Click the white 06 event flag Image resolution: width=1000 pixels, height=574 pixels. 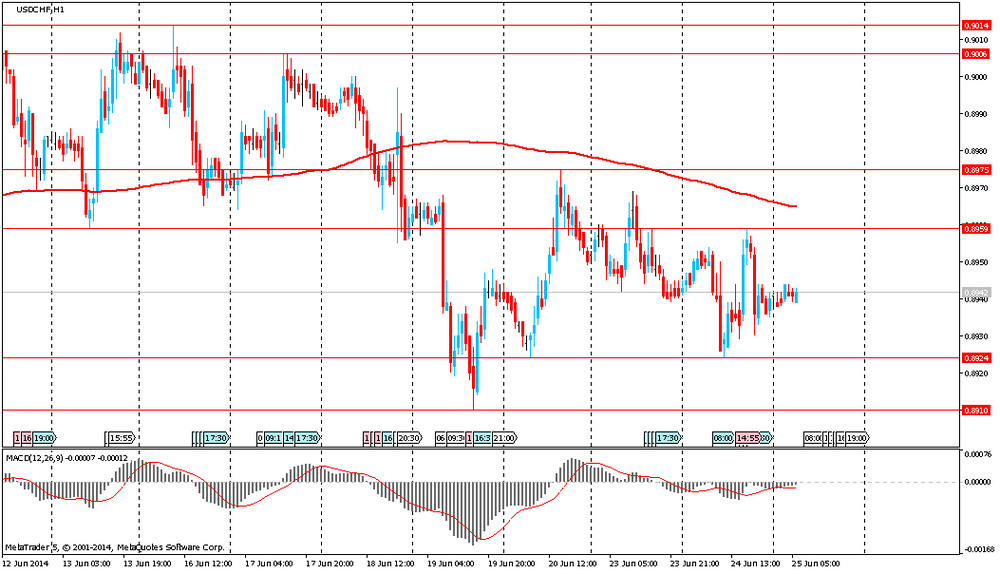(441, 438)
